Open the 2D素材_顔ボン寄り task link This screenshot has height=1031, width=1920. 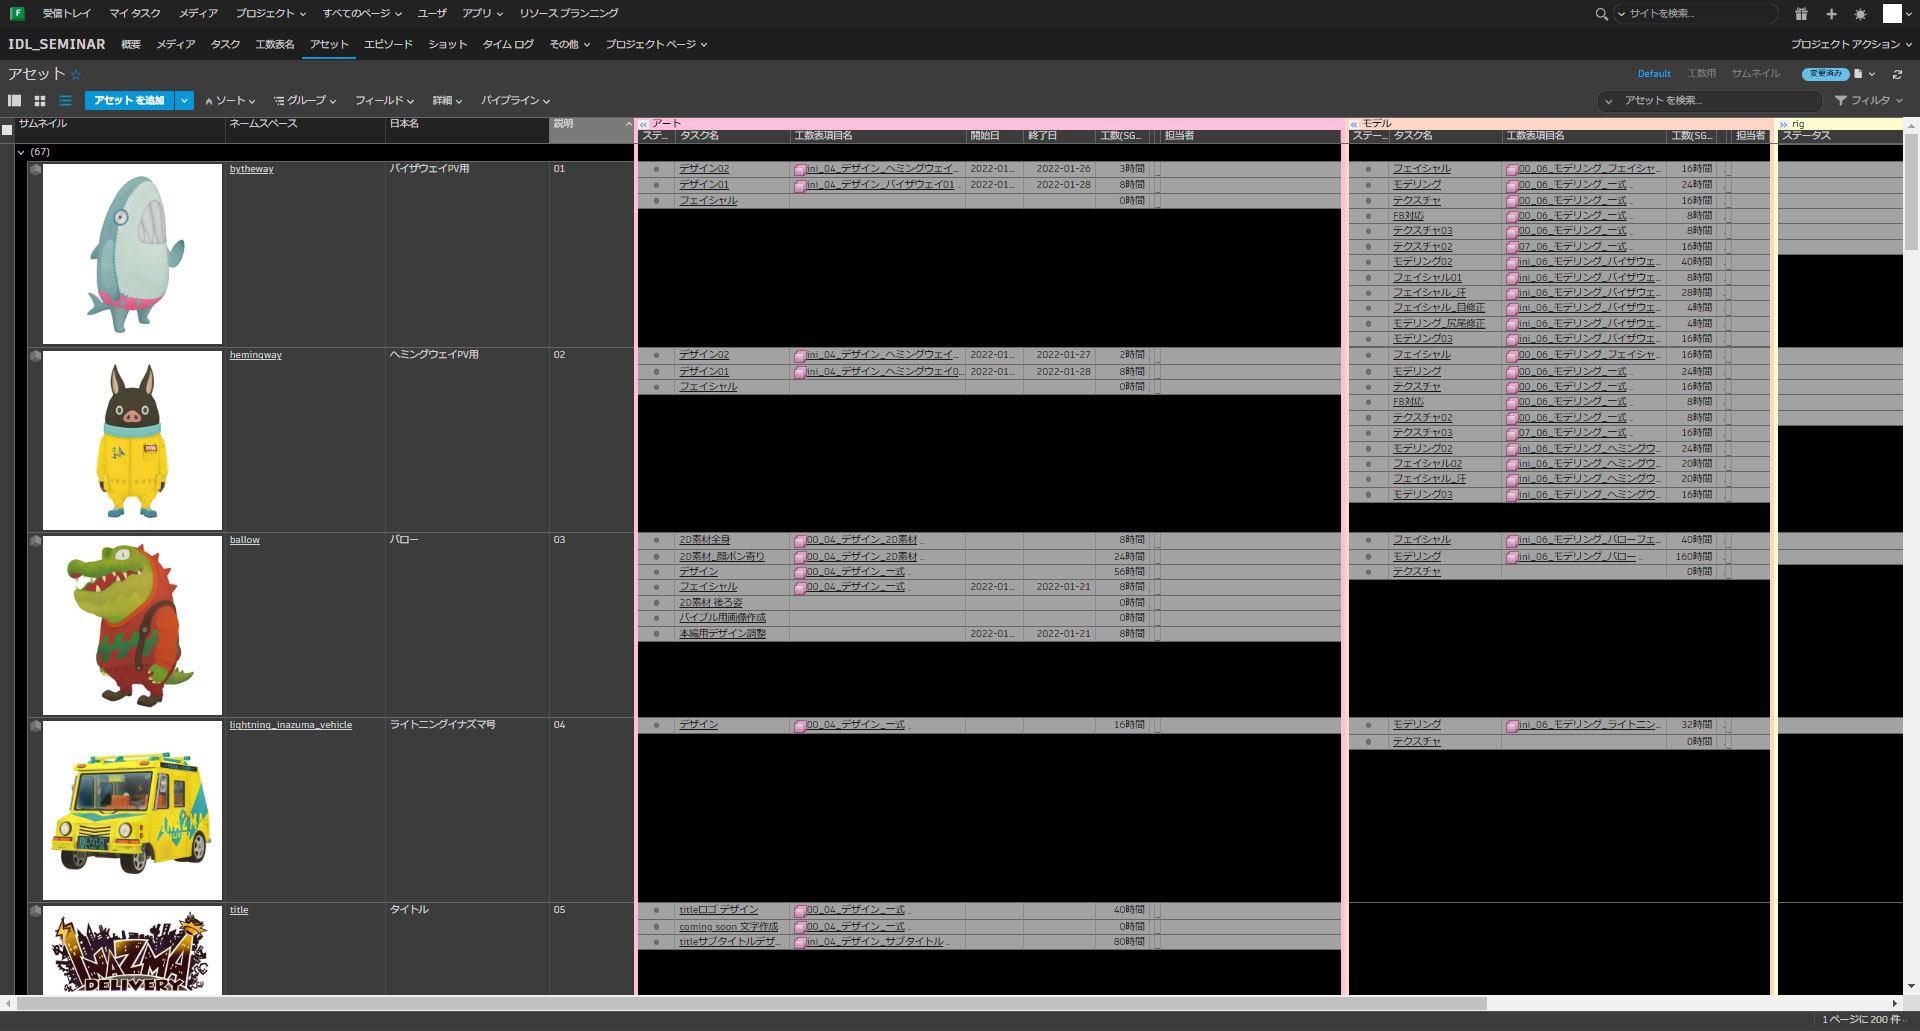click(x=721, y=557)
